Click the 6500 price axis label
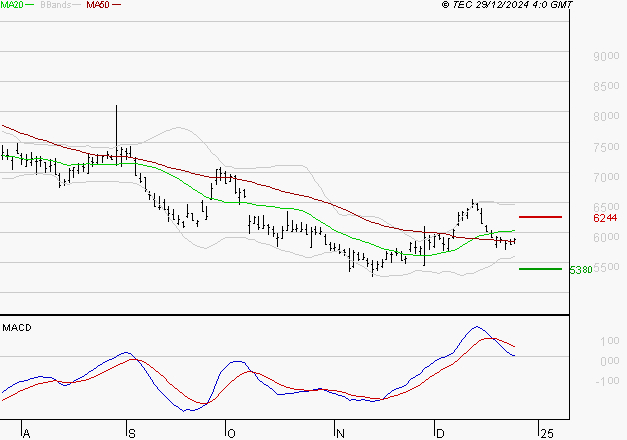 click(606, 207)
